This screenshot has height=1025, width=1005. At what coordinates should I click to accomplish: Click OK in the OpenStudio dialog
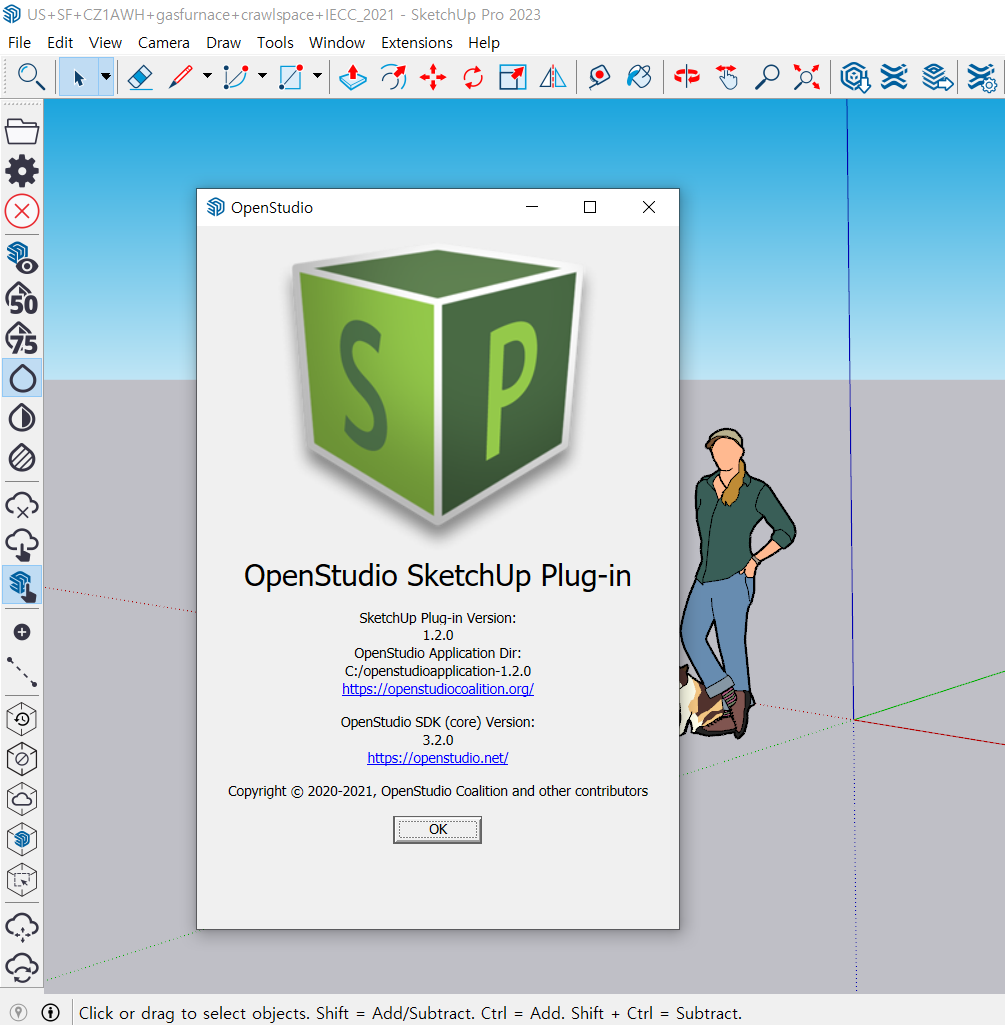tap(437, 830)
